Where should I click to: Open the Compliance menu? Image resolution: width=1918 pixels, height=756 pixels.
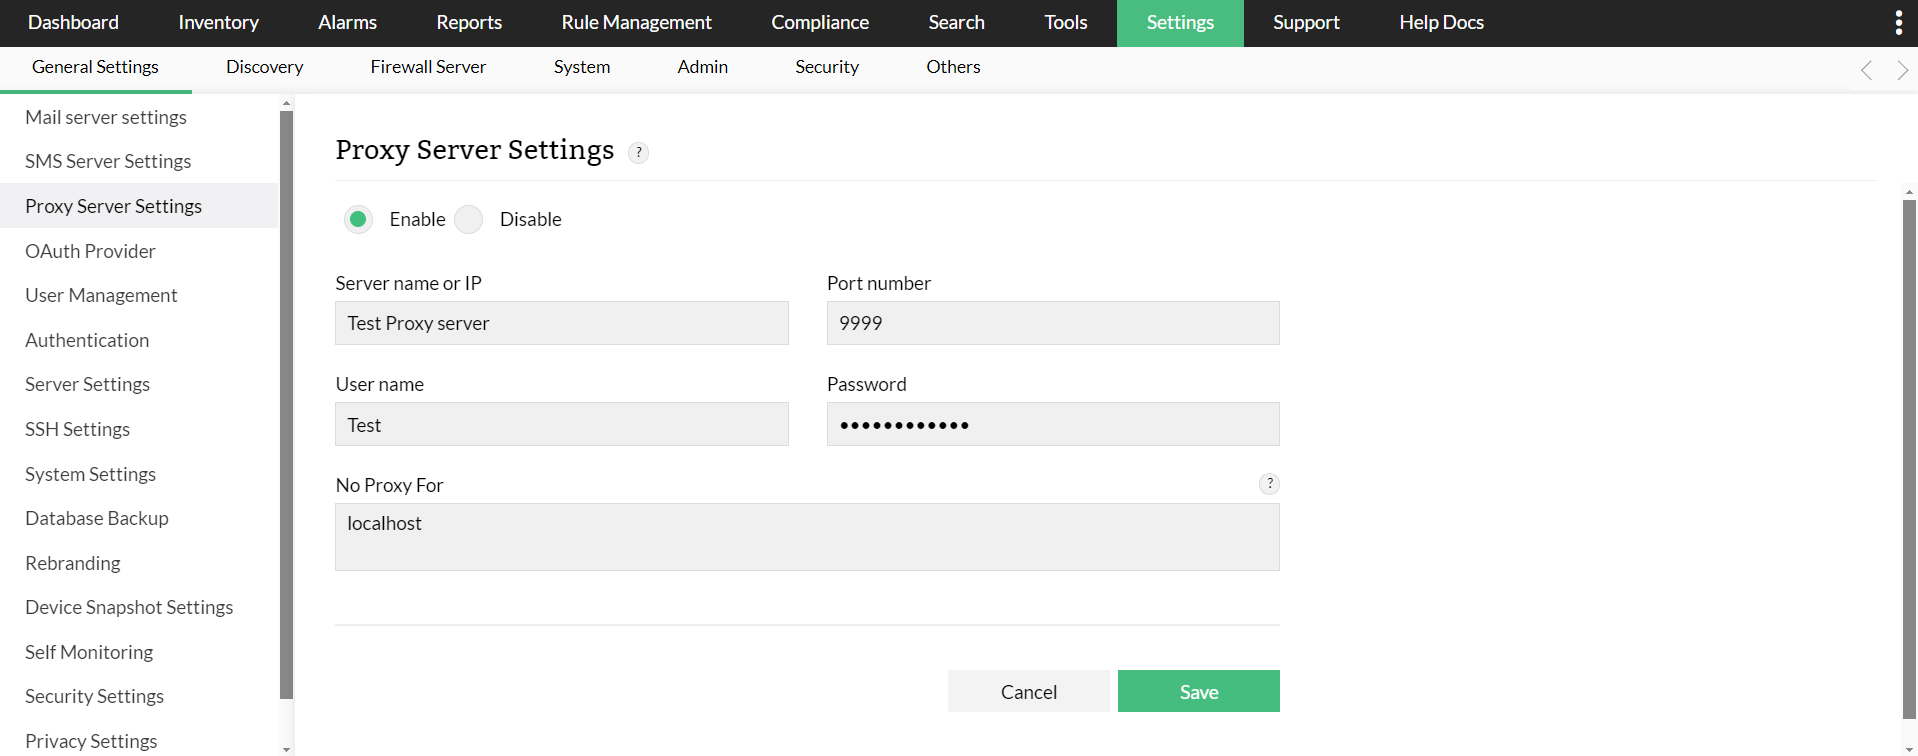pyautogui.click(x=819, y=23)
